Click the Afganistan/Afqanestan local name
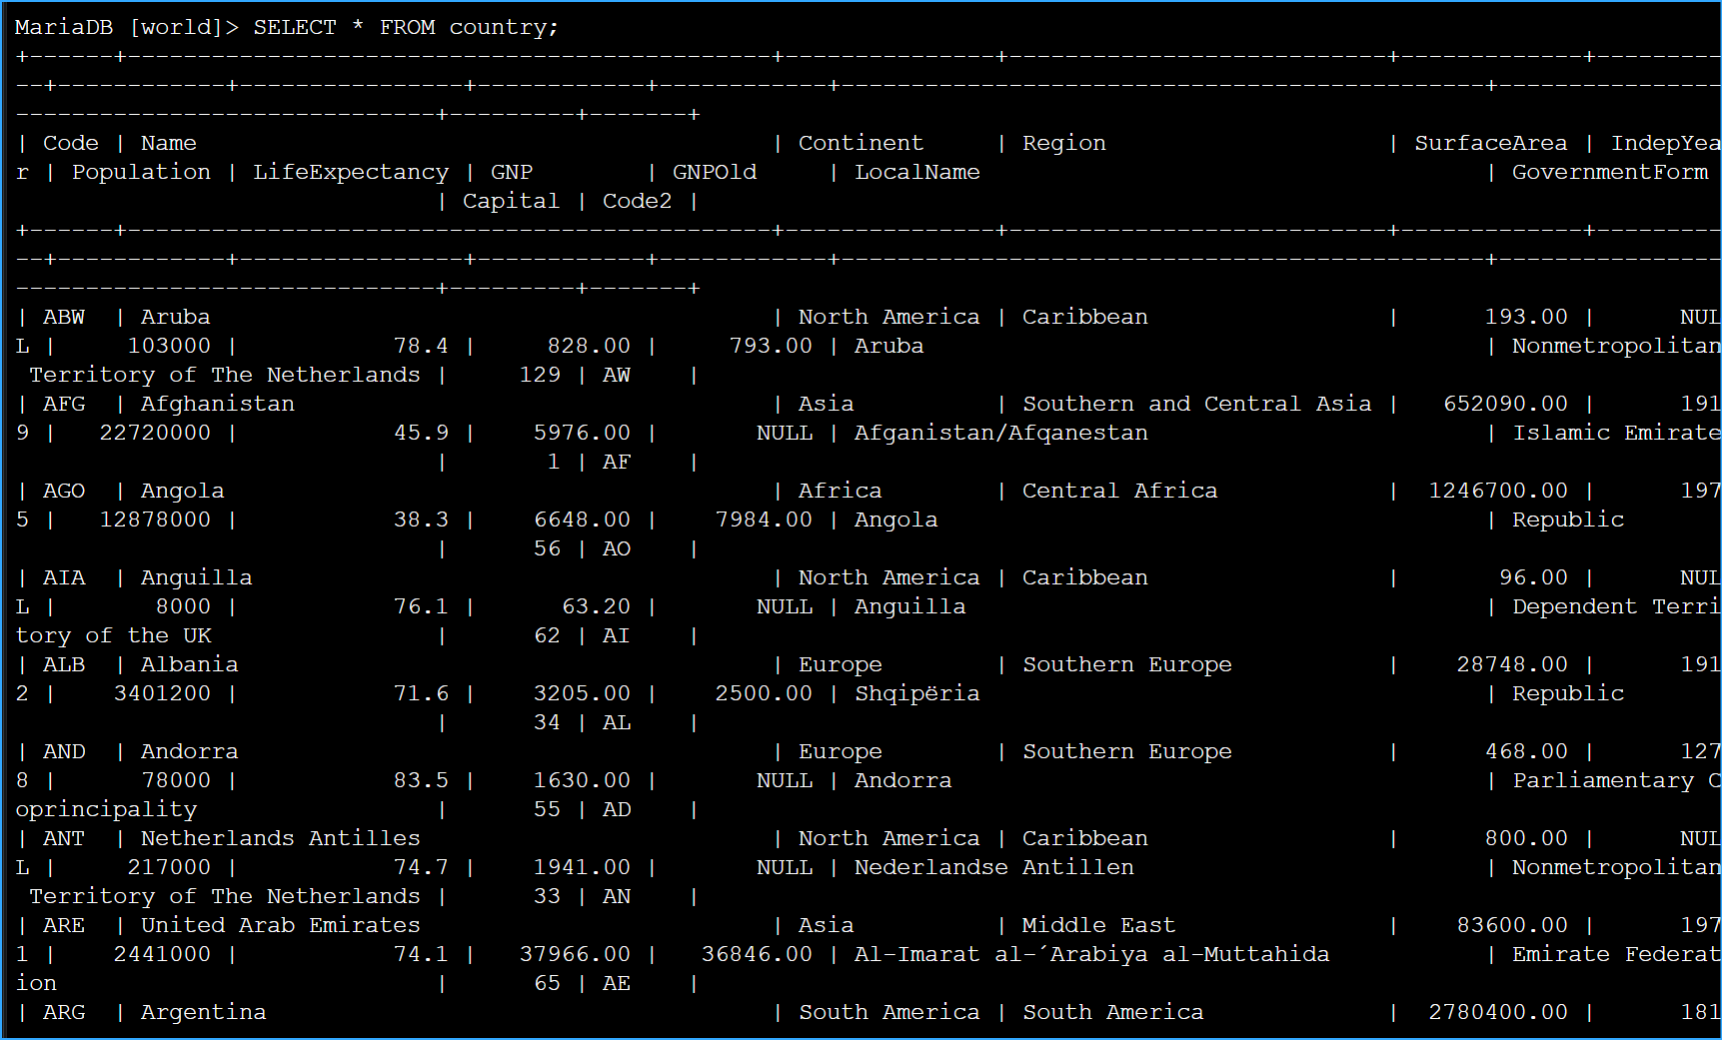The width and height of the screenshot is (1722, 1040). click(x=1000, y=433)
